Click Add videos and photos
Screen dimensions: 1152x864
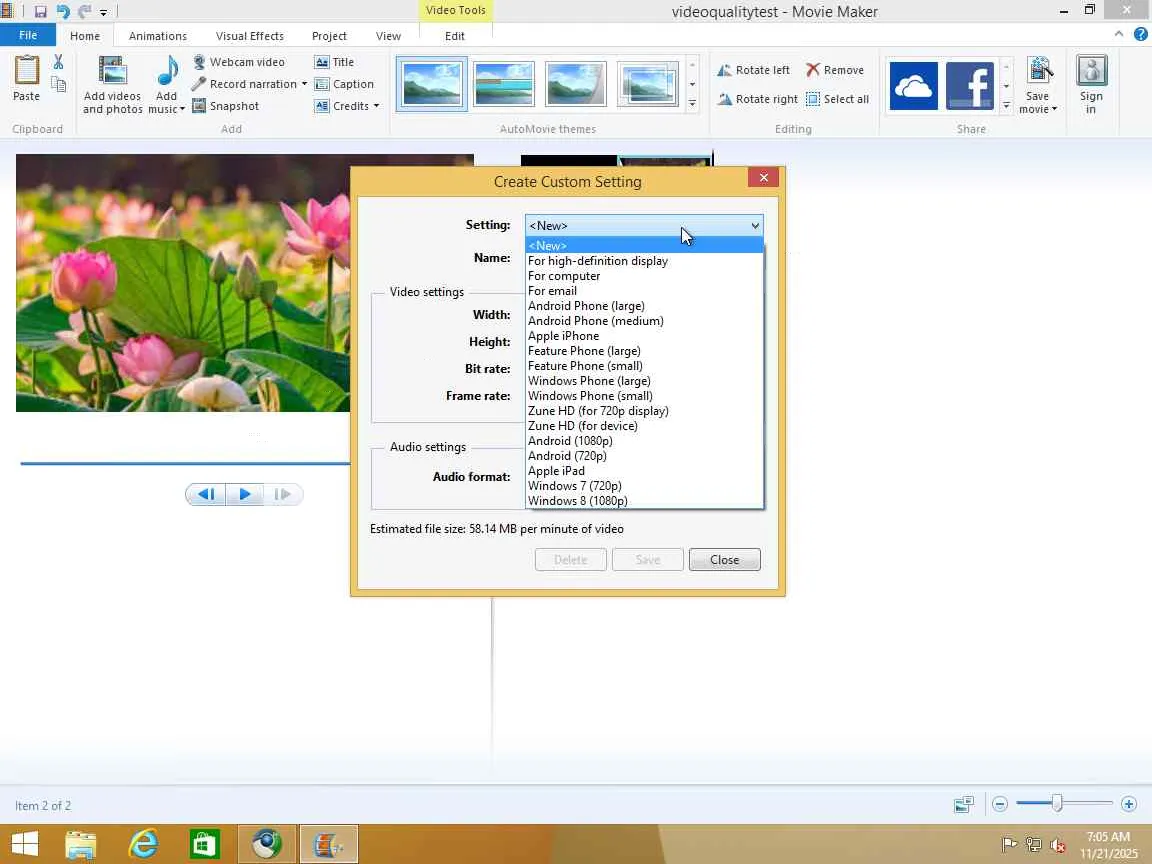pyautogui.click(x=112, y=85)
